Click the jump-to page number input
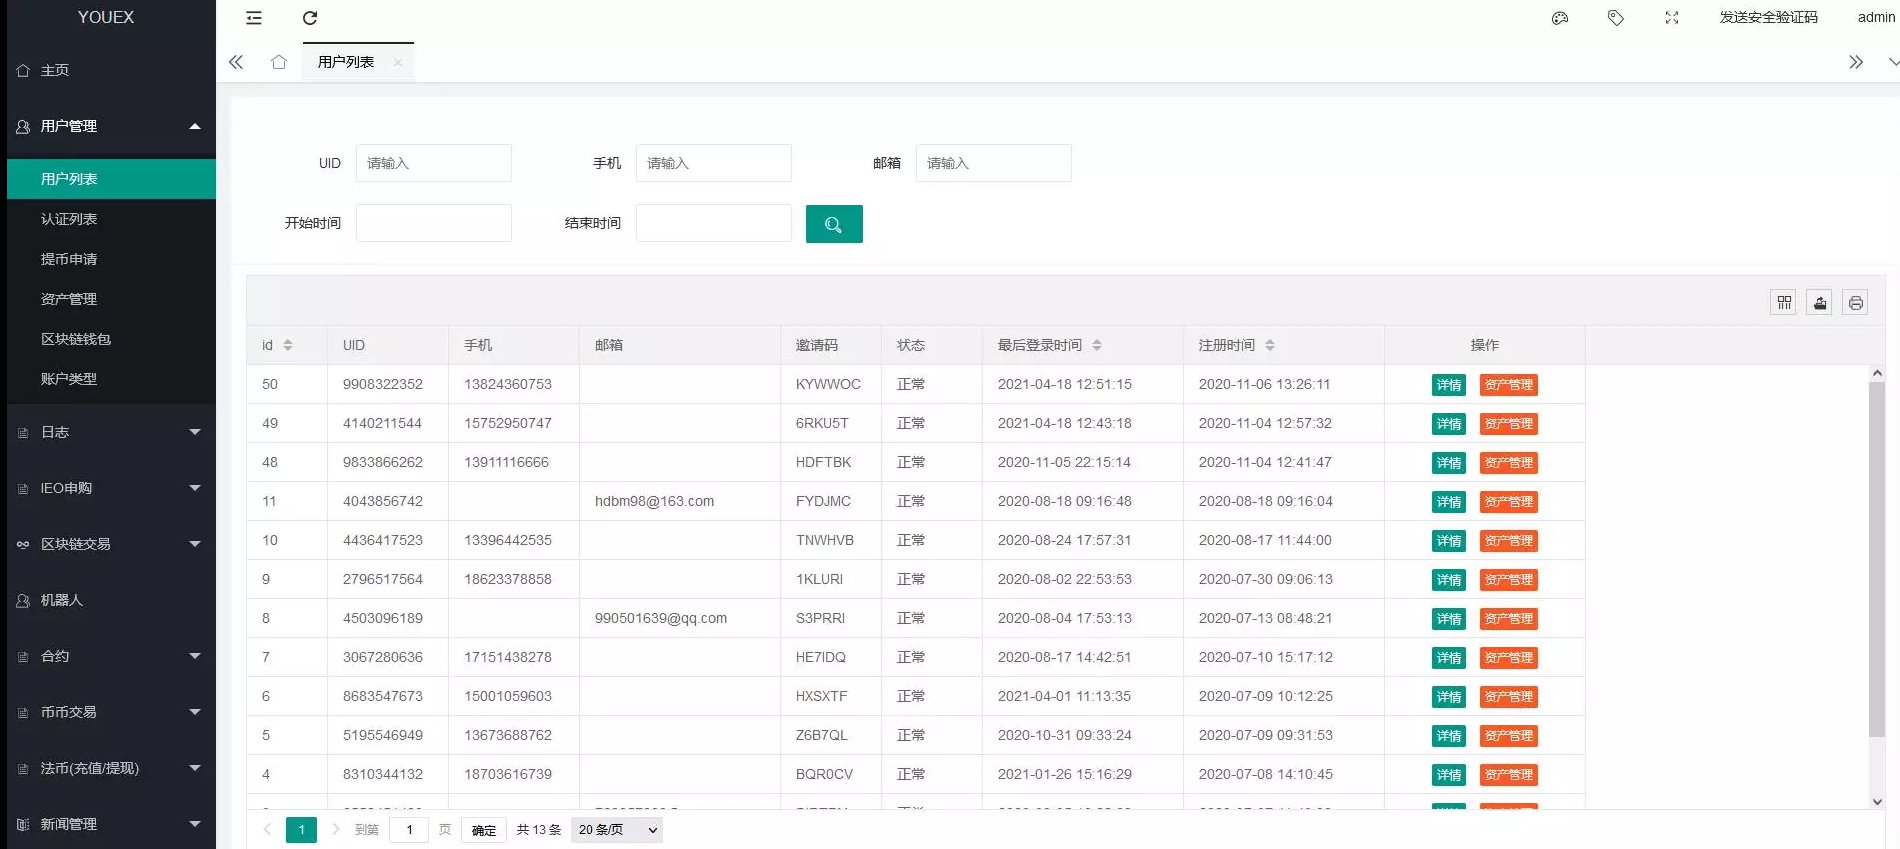The image size is (1900, 849). tap(409, 830)
